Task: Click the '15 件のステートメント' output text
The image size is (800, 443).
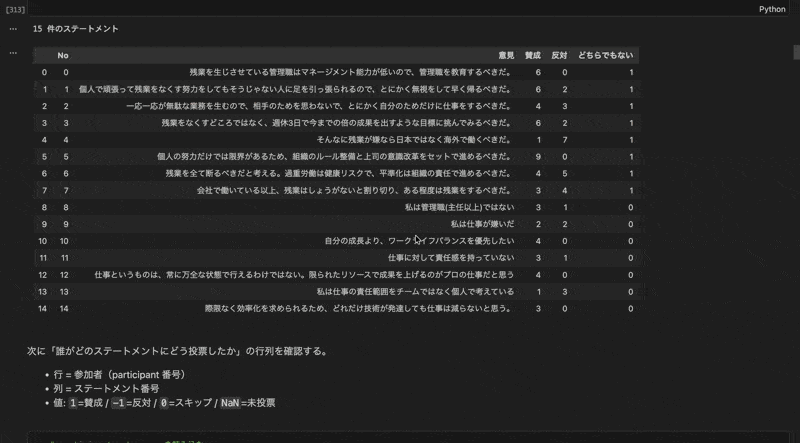Action: coord(76,29)
